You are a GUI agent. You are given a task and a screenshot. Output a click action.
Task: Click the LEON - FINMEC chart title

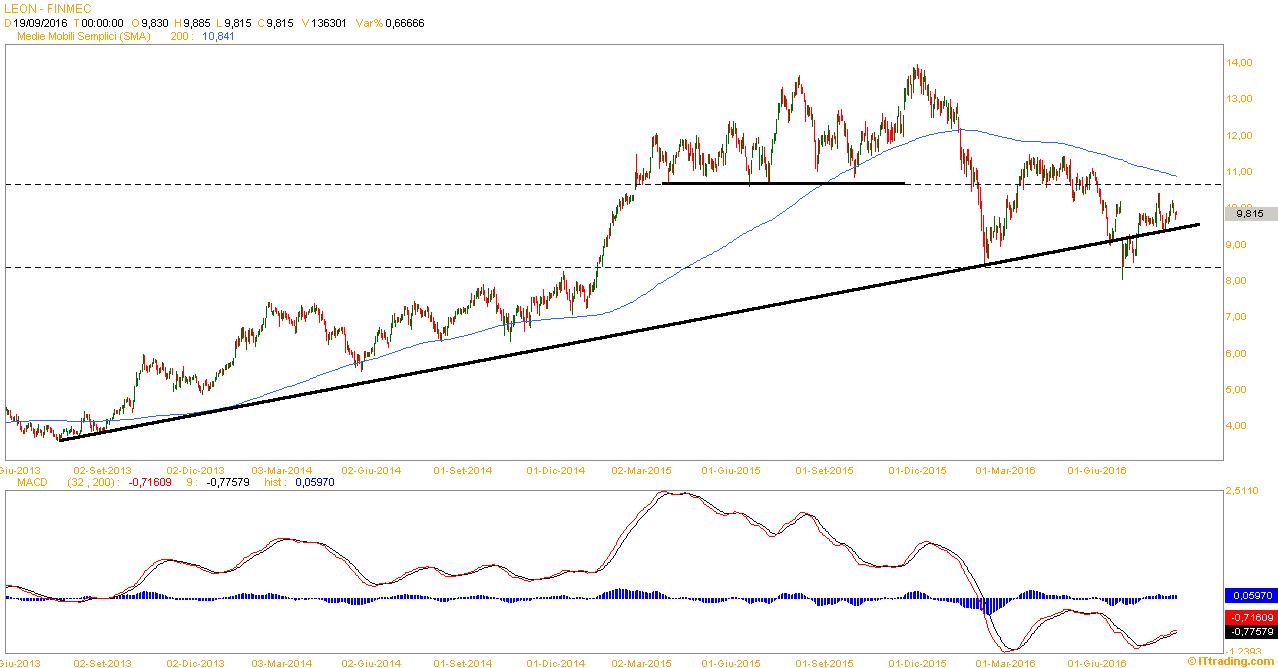coord(44,8)
